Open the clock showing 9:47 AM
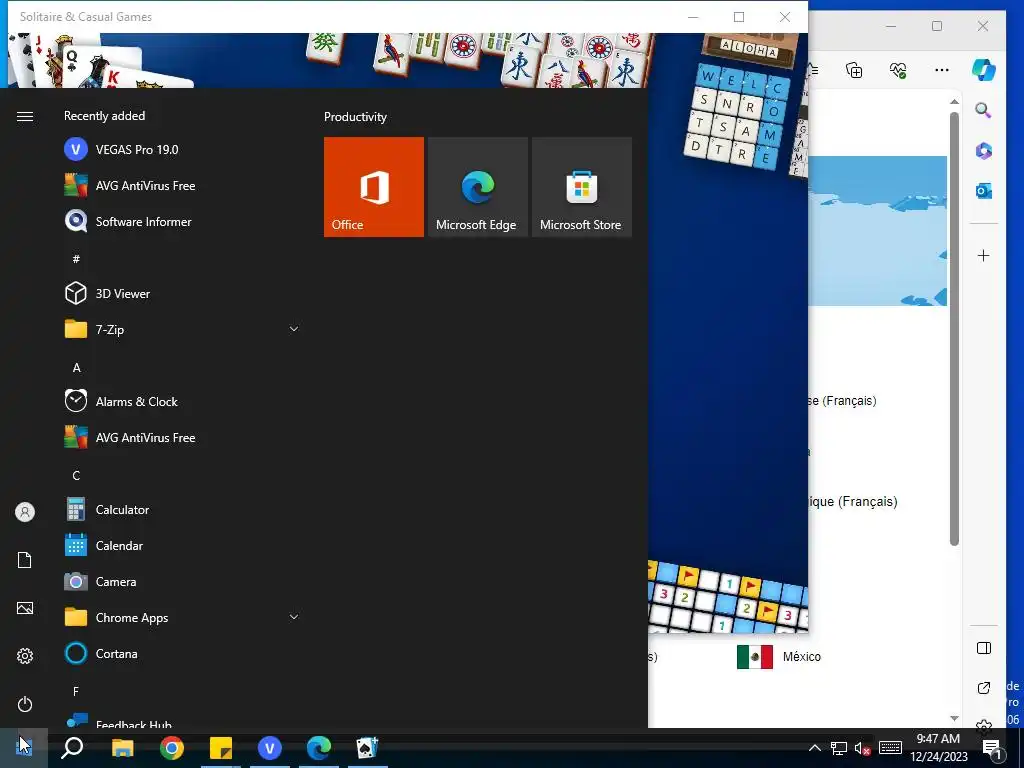The height and width of the screenshot is (768, 1024). [x=938, y=748]
